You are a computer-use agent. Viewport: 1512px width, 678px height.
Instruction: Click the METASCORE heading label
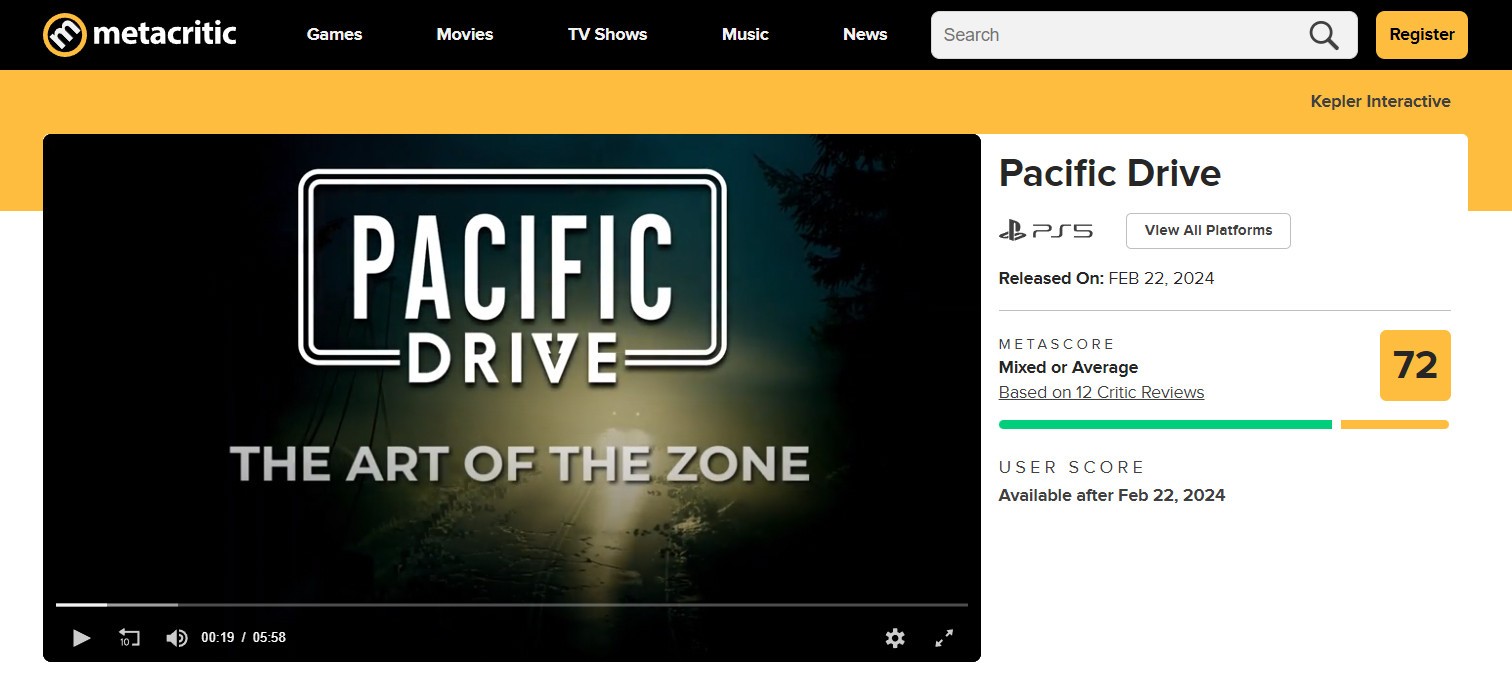click(1057, 344)
